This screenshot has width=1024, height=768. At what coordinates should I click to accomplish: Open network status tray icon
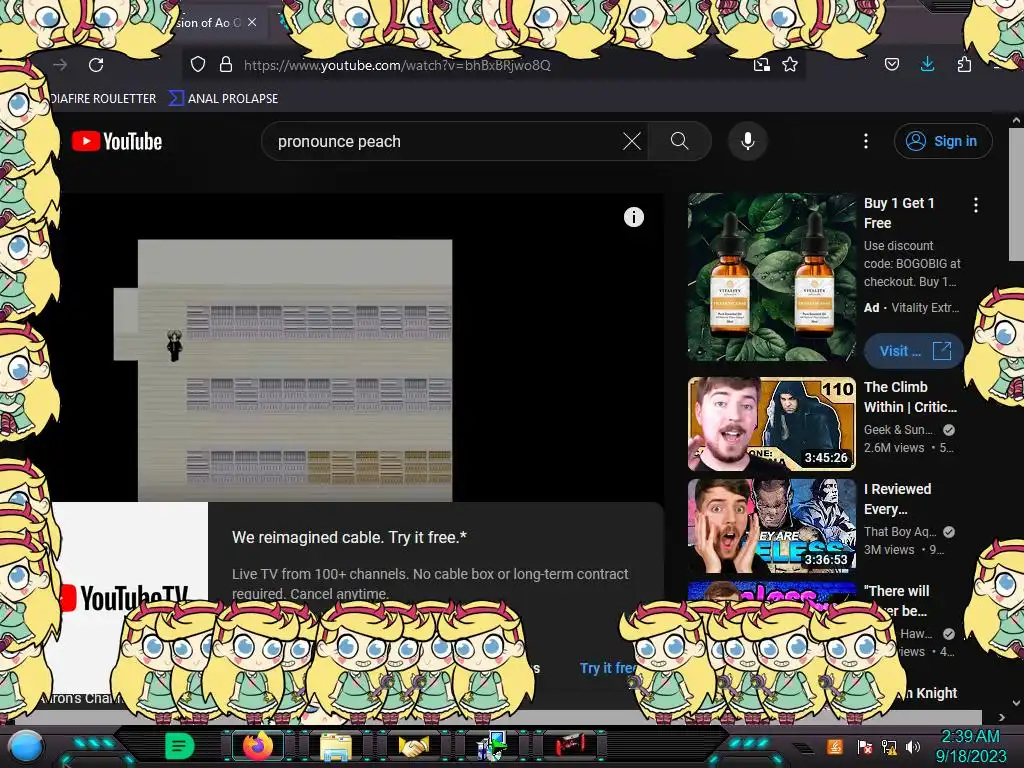(x=889, y=747)
